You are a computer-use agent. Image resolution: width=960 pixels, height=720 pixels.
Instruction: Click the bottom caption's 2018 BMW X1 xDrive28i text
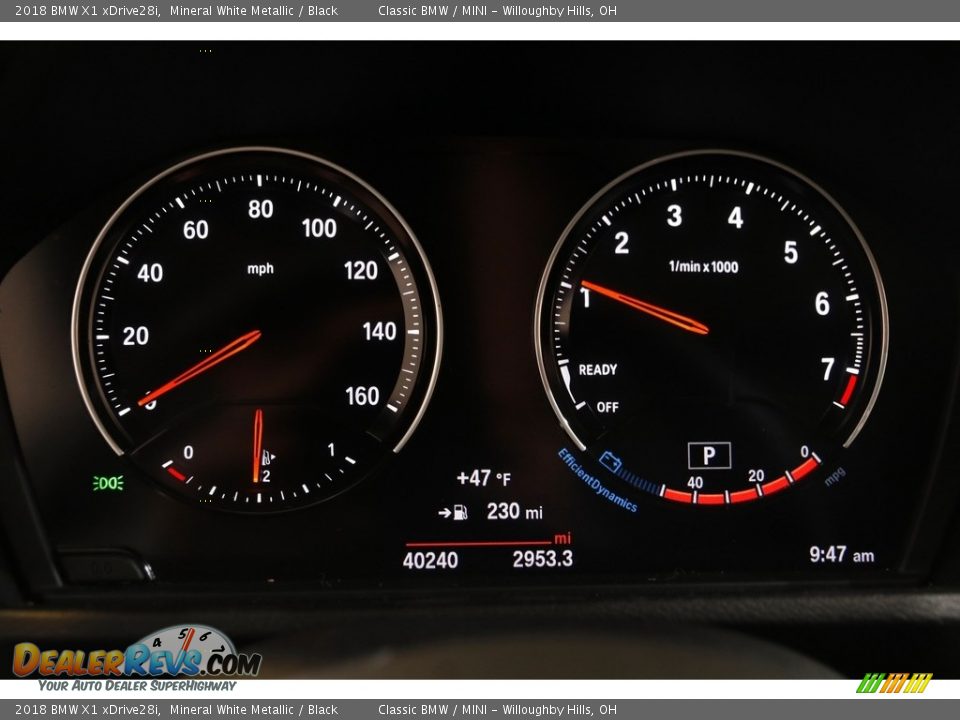pos(88,710)
